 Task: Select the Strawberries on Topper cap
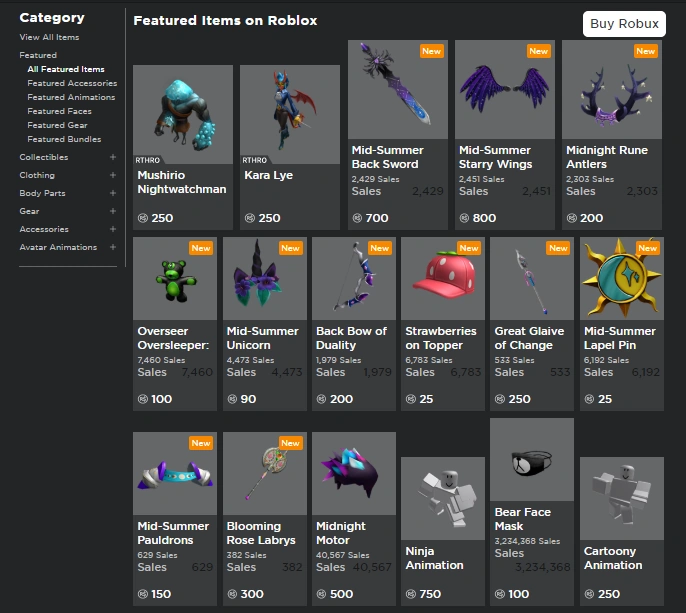[x=443, y=278]
